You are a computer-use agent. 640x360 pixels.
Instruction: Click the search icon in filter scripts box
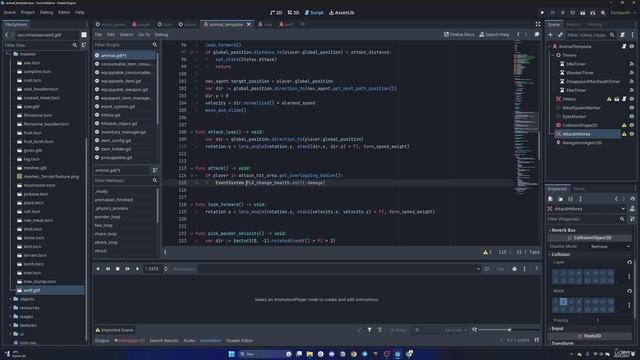155,45
